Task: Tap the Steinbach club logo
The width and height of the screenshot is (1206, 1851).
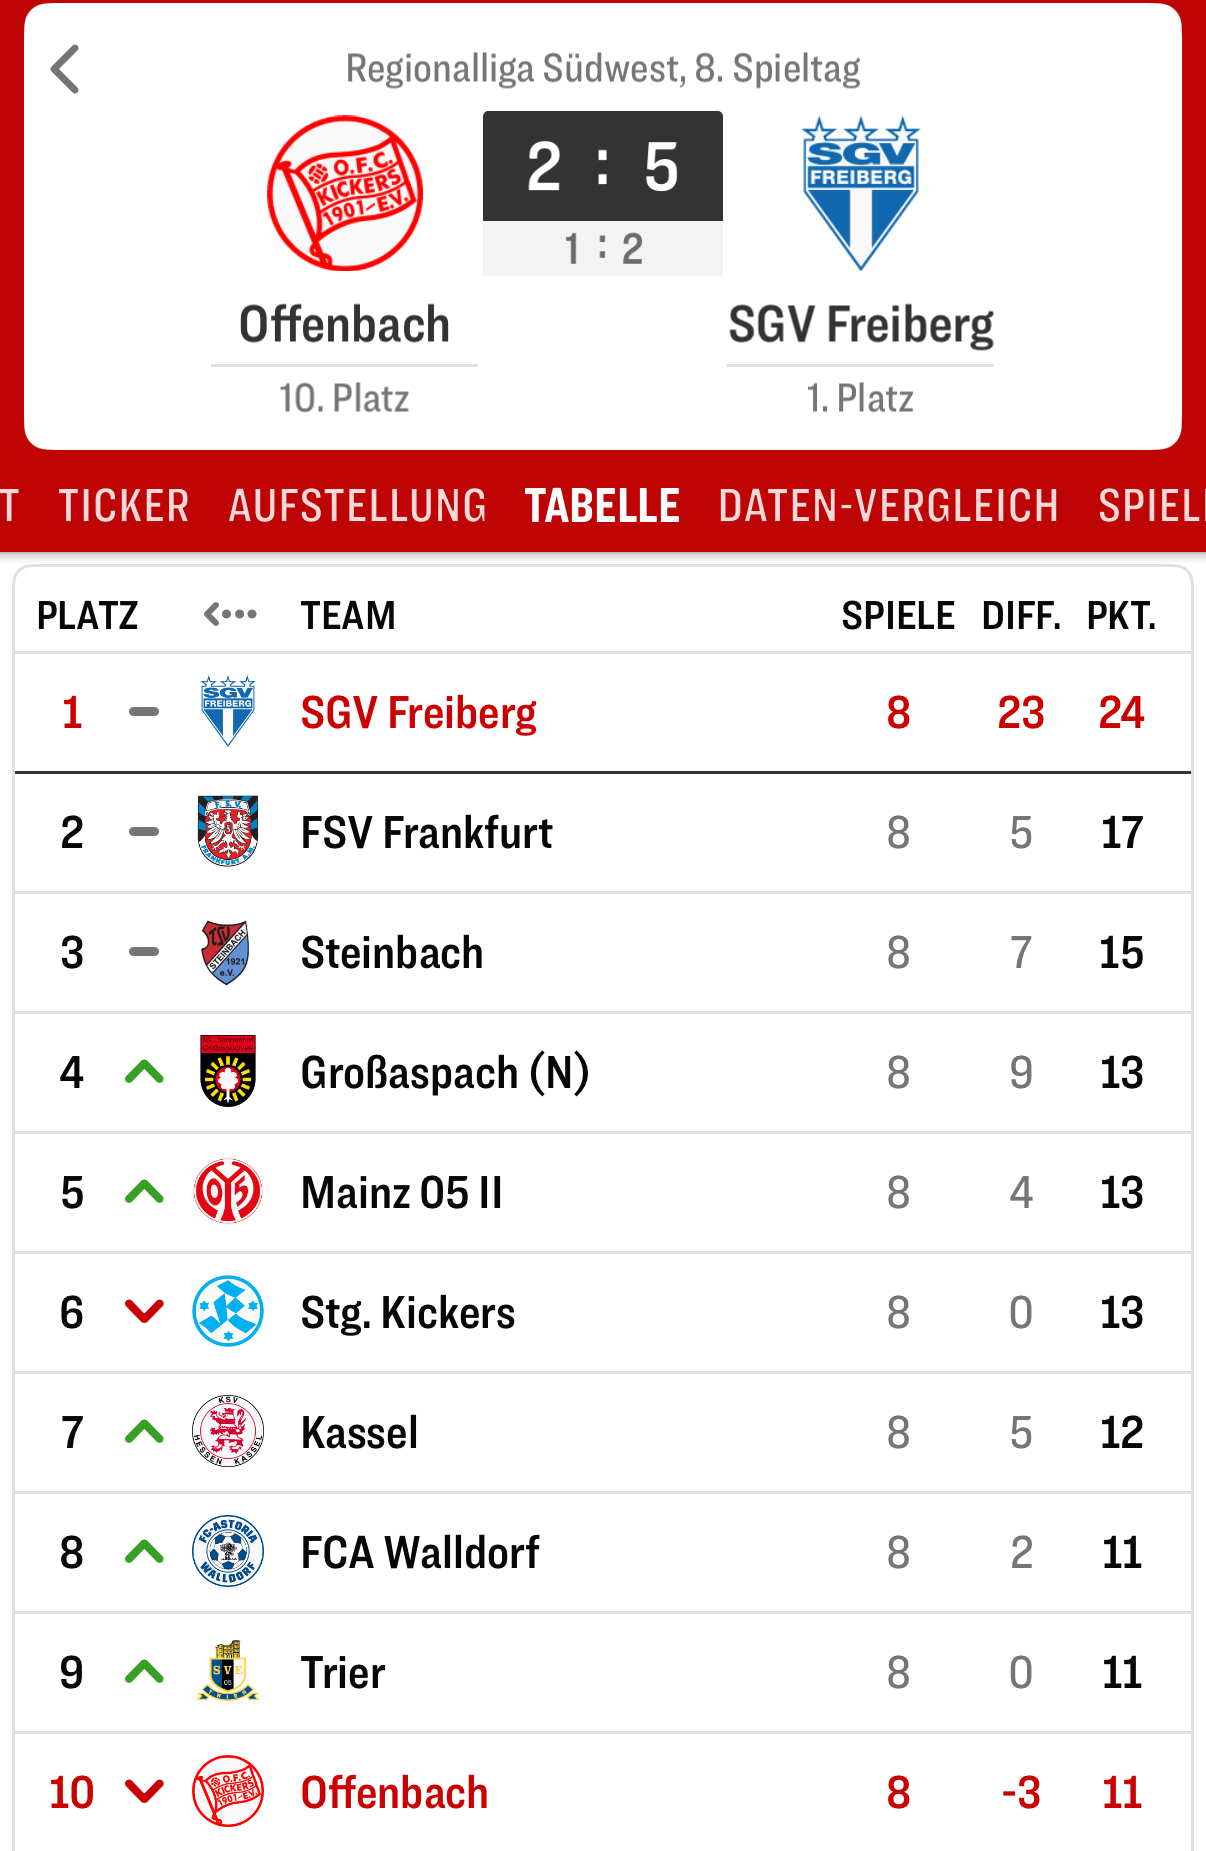Action: (x=227, y=952)
